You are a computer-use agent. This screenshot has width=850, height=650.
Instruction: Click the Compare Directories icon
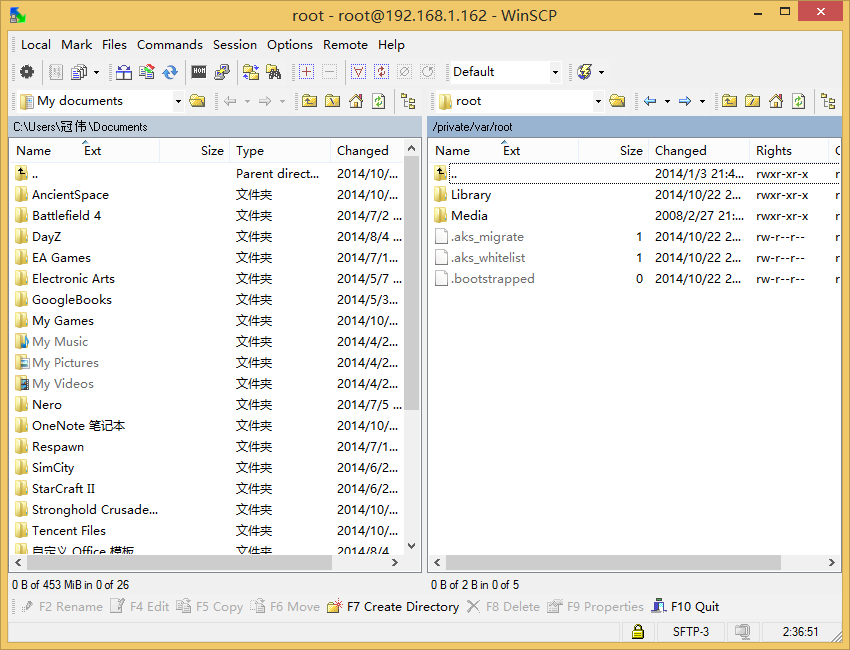pos(124,72)
